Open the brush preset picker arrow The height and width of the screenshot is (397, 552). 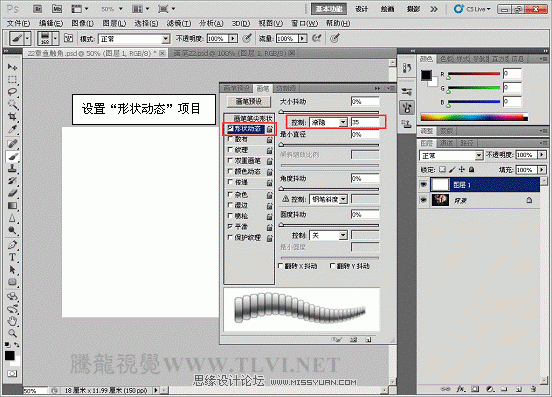pyautogui.click(x=55, y=38)
